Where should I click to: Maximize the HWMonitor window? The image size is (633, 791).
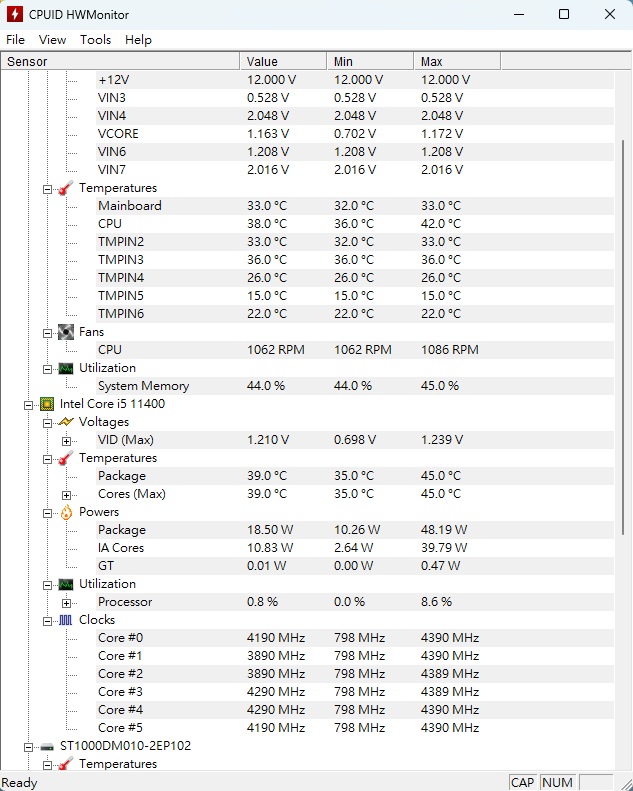[x=564, y=14]
